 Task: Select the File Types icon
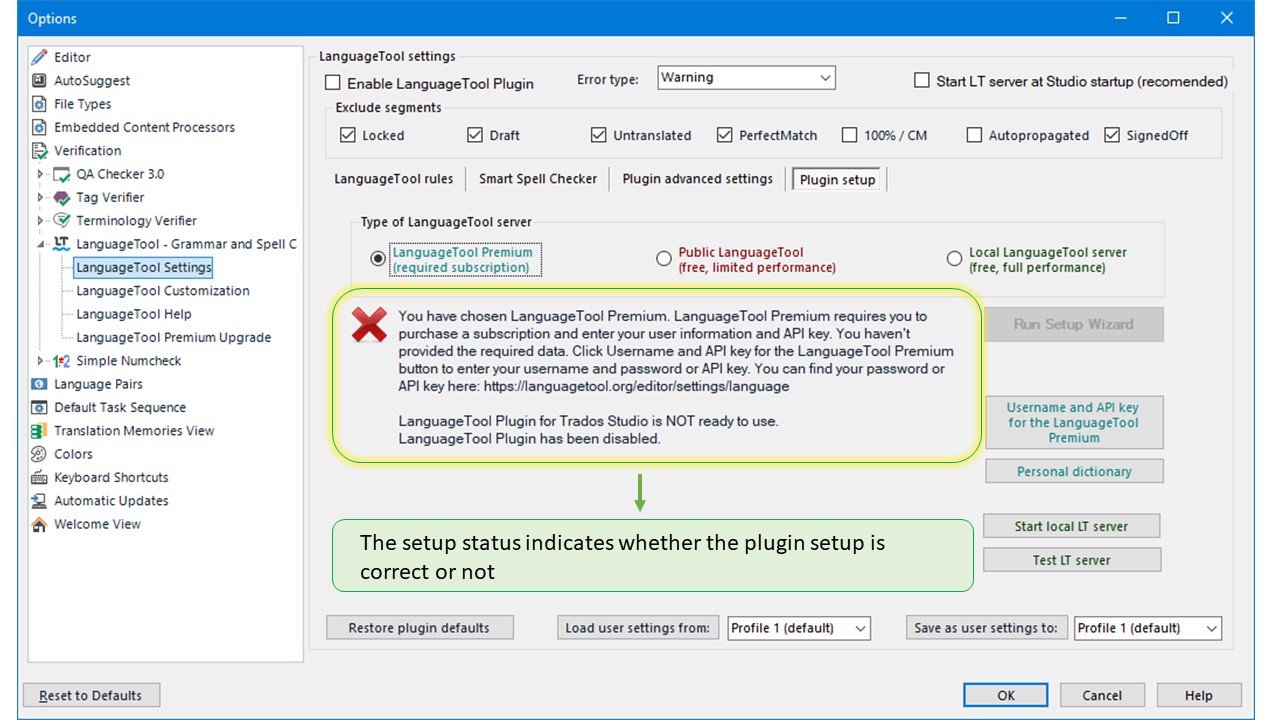point(39,104)
